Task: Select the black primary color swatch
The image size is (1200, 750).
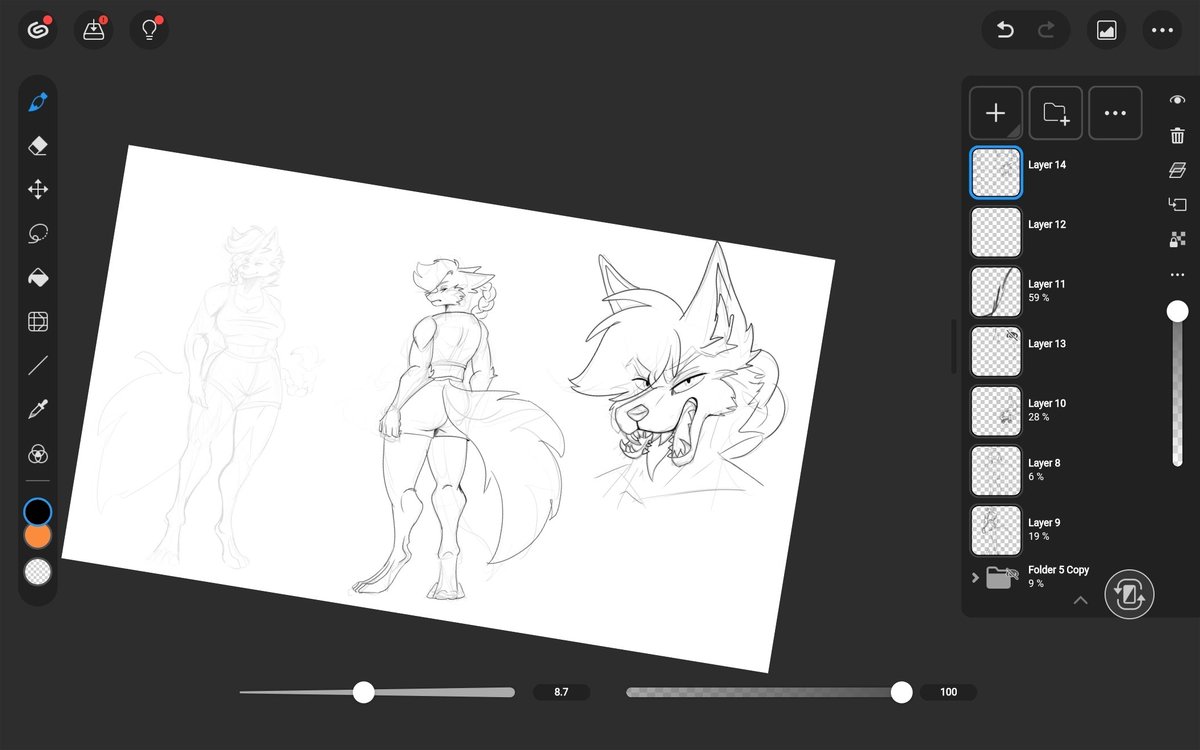Action: 38,512
